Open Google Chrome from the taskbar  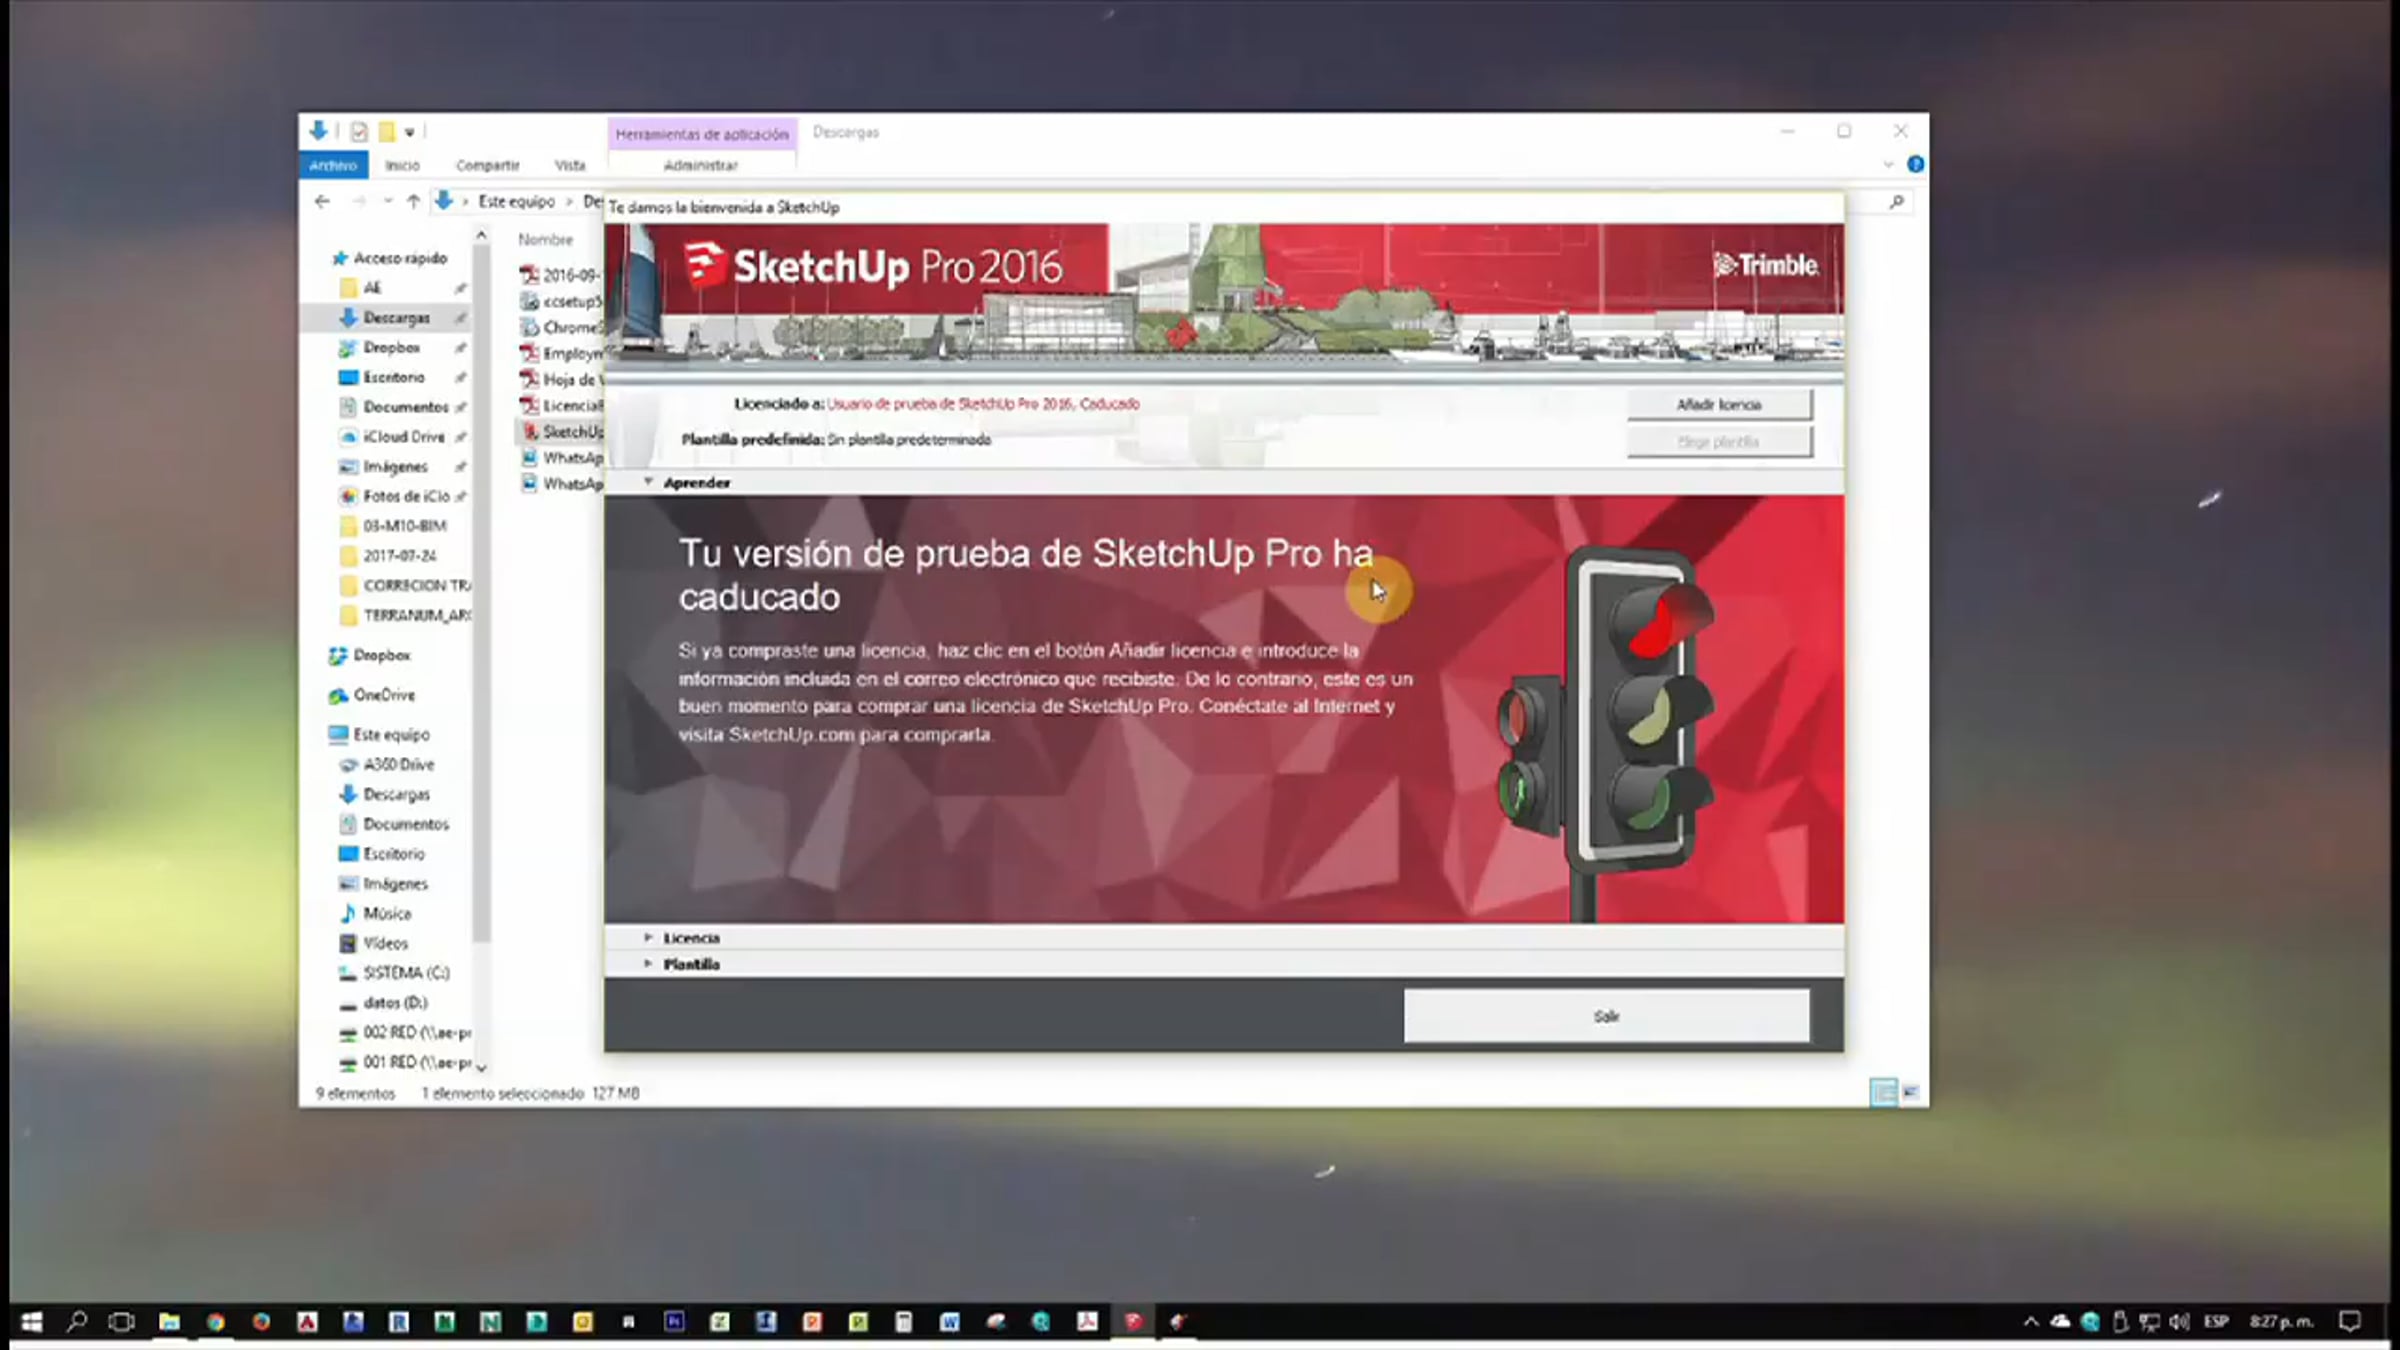tap(215, 1322)
